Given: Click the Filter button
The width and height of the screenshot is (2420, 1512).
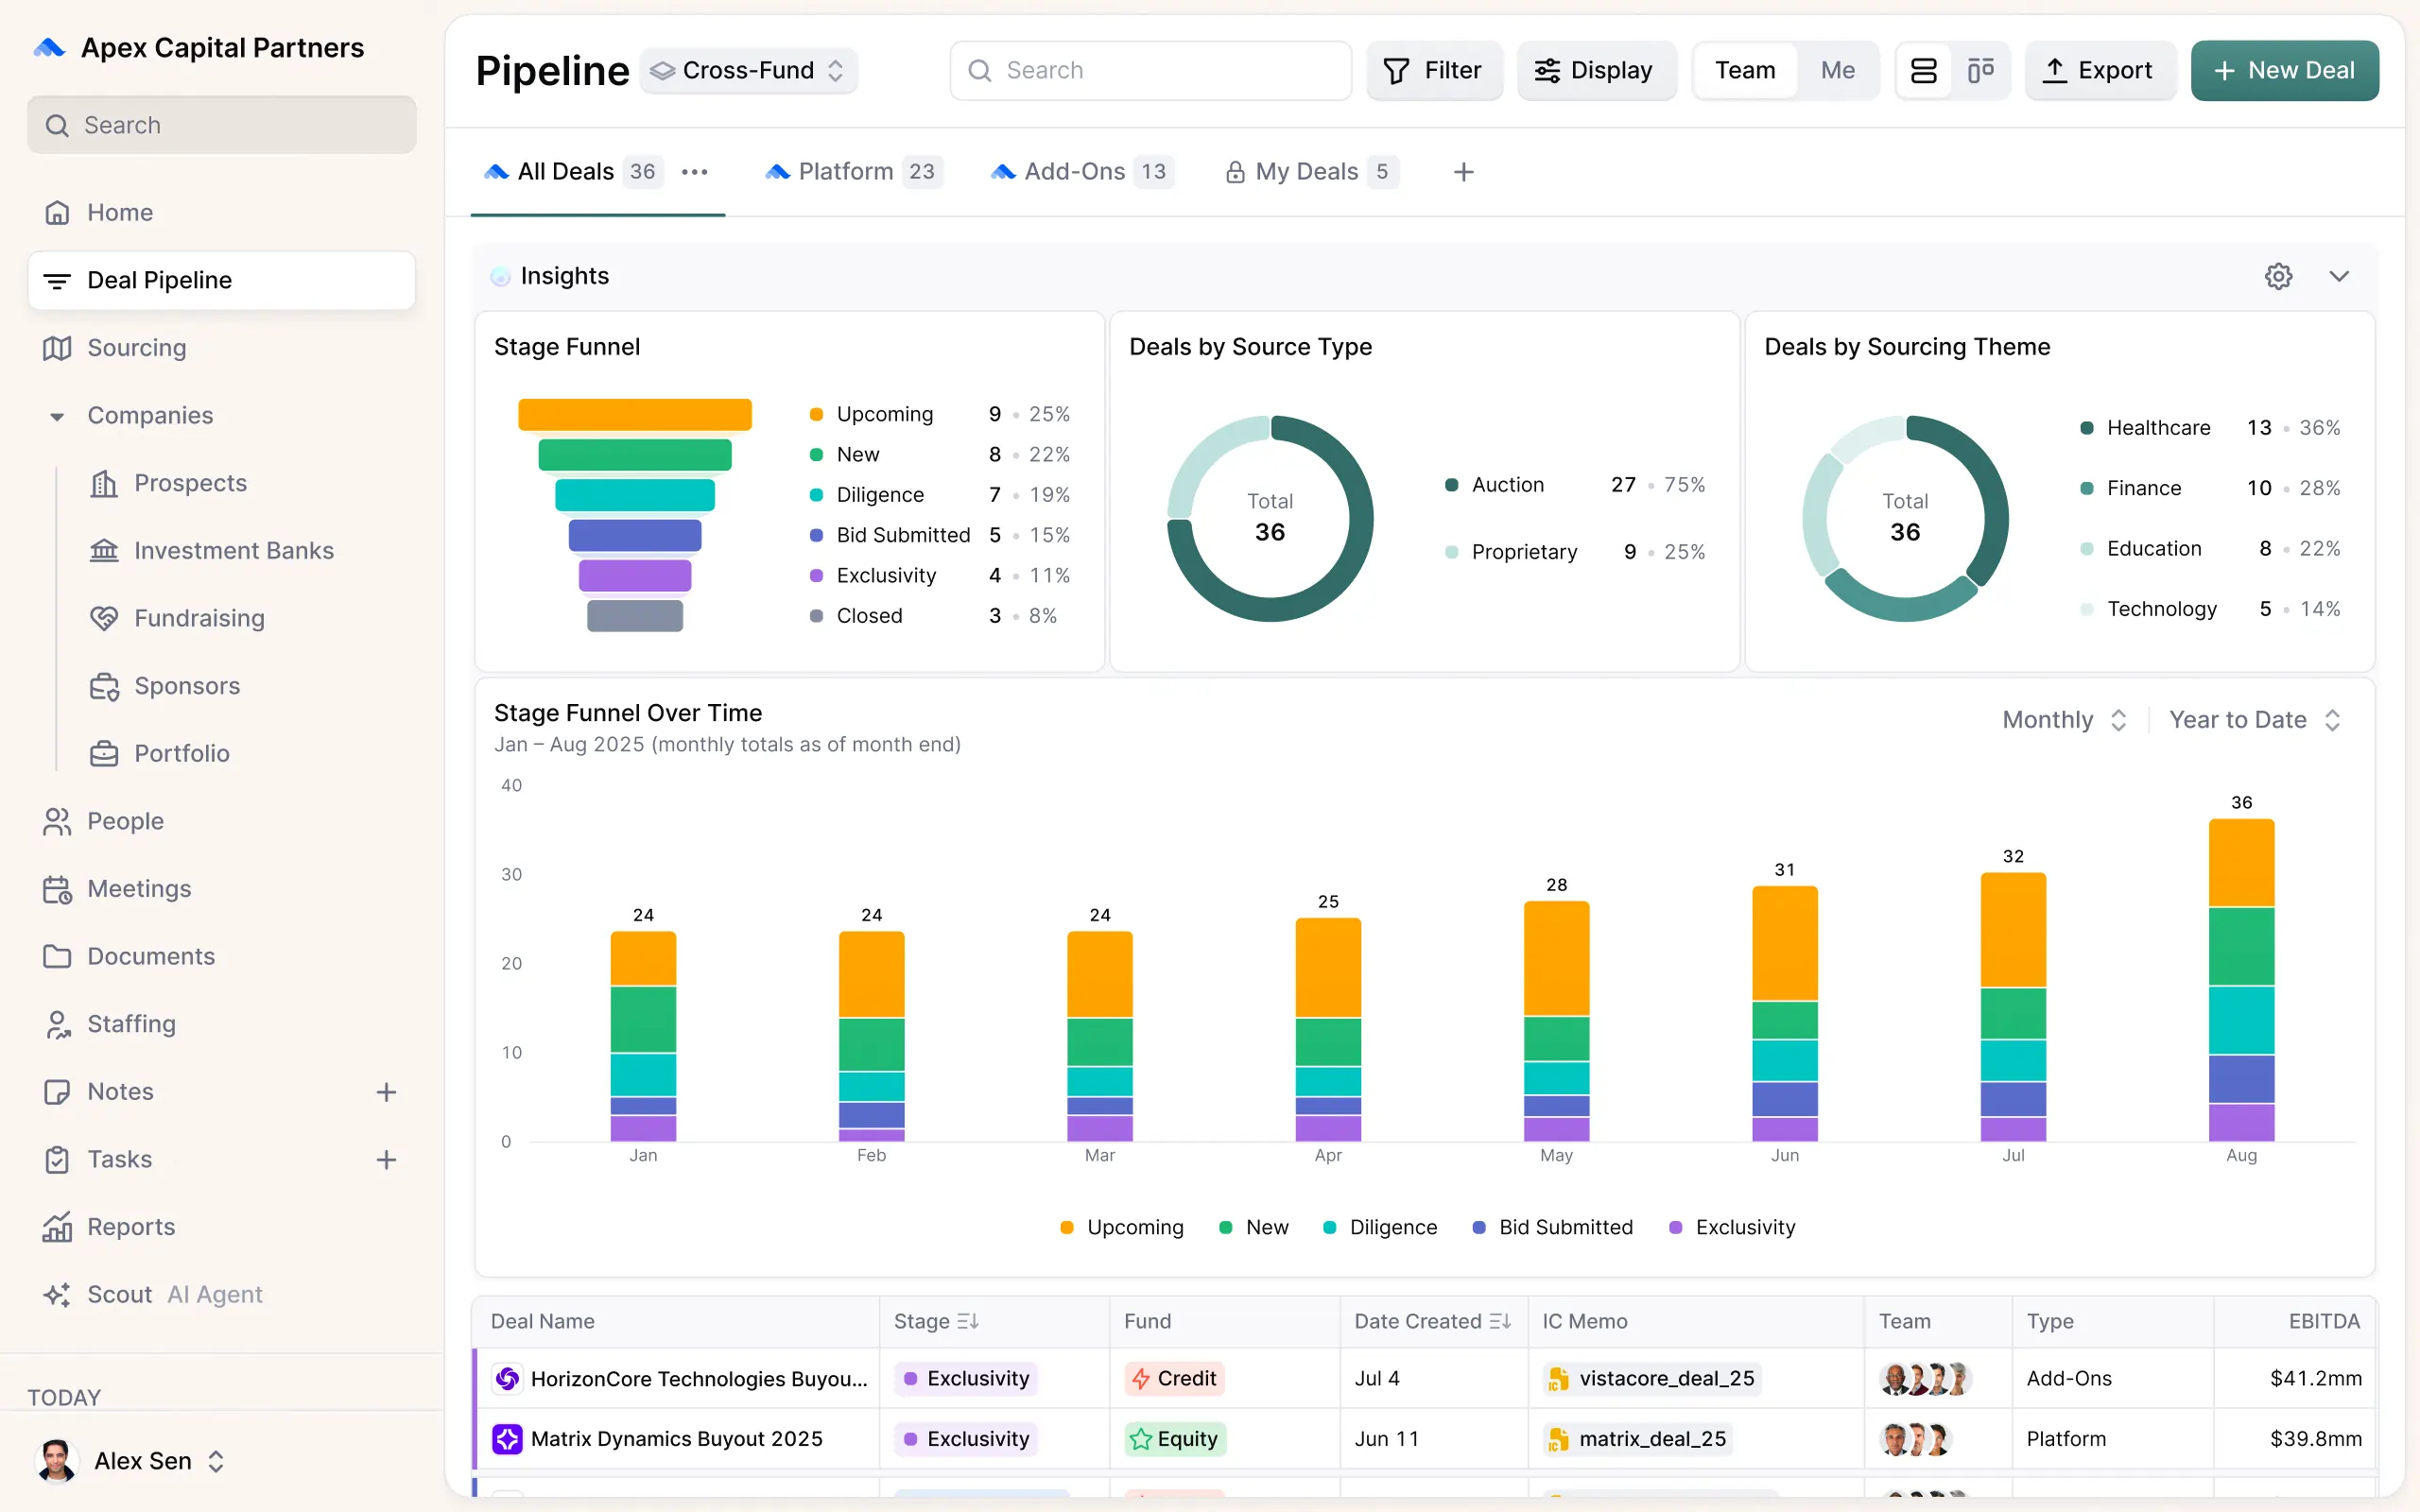Looking at the screenshot, I should (1434, 70).
